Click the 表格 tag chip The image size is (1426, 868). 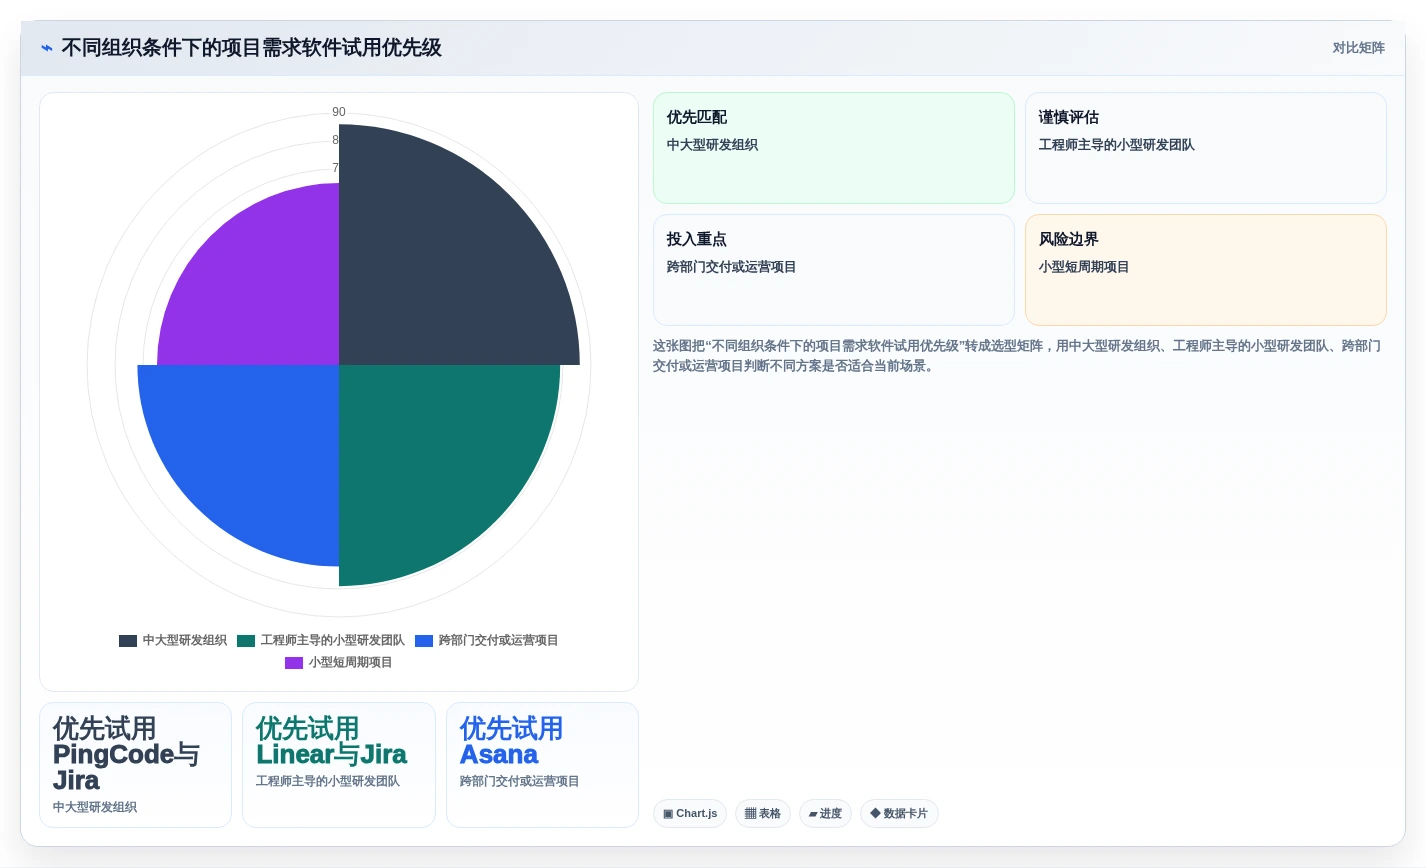(763, 814)
